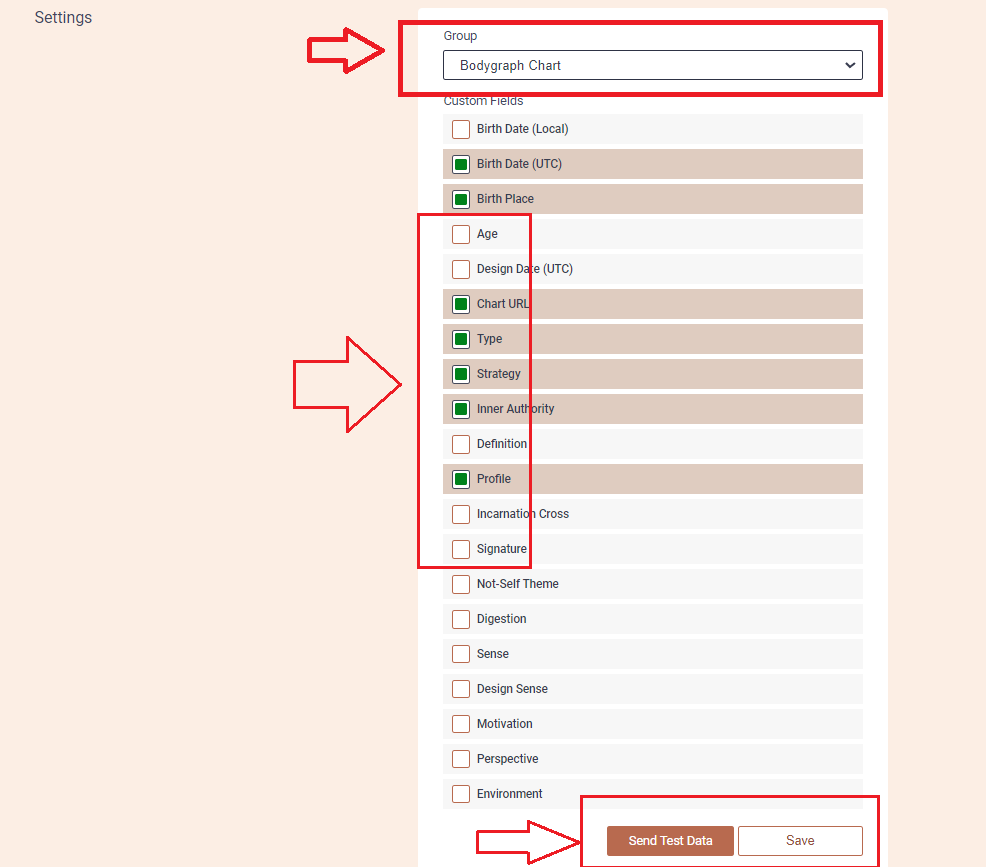986x867 pixels.
Task: Uncheck the Type checkbox
Action: pyautogui.click(x=461, y=340)
